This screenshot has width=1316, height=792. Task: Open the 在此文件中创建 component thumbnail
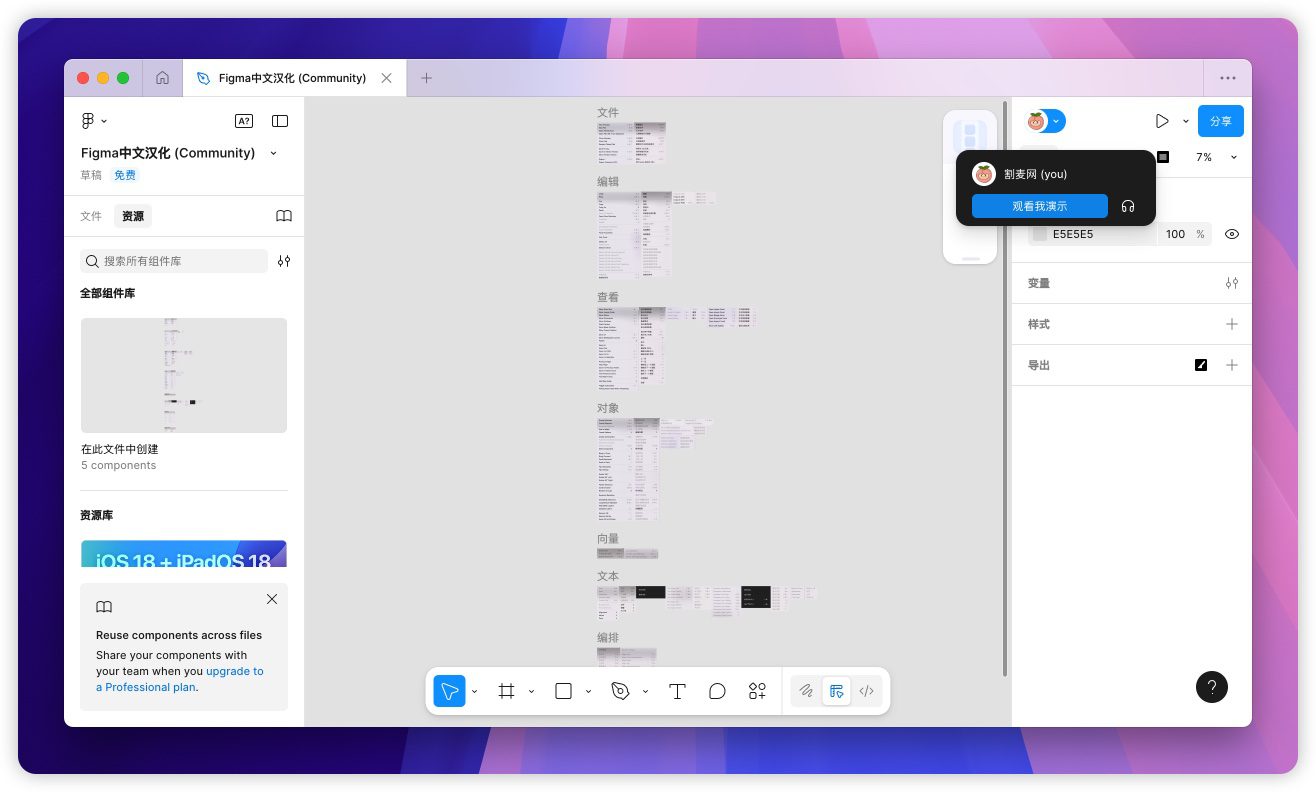pos(184,375)
